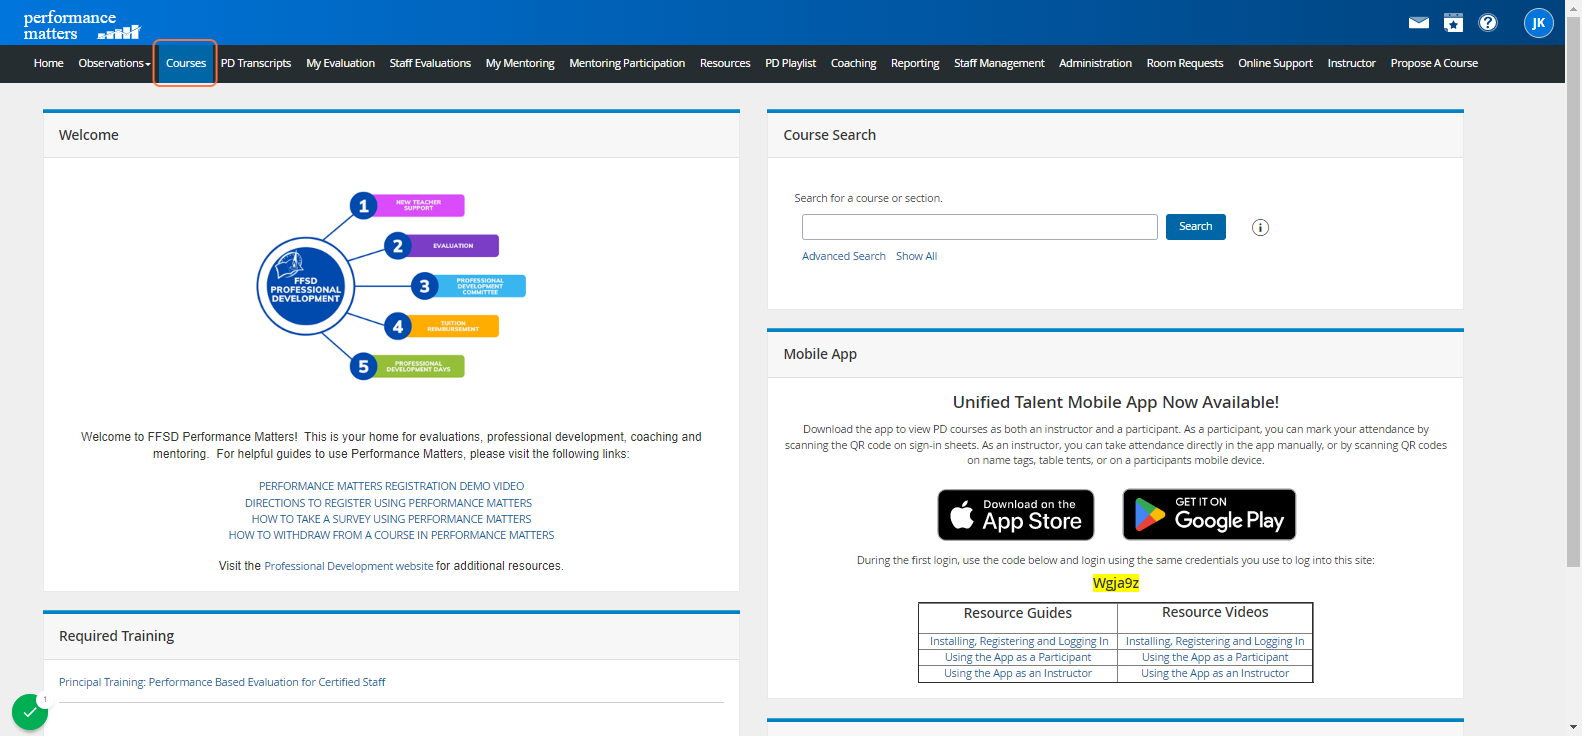Open How to Take a Survey link
Screen dimensions: 1582x736
pos(391,519)
